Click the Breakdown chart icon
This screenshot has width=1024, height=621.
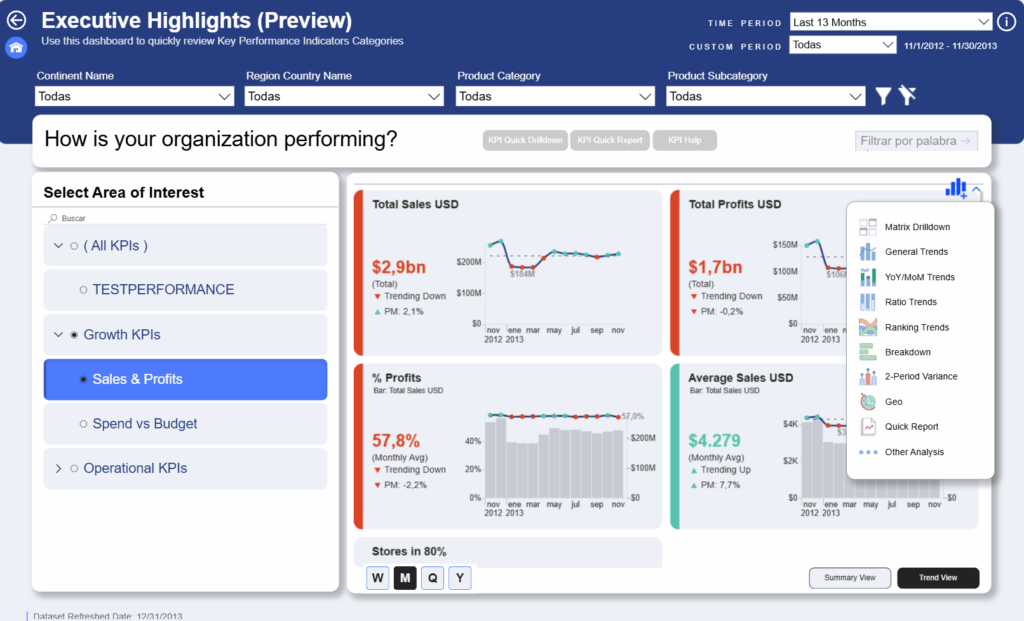(x=867, y=352)
